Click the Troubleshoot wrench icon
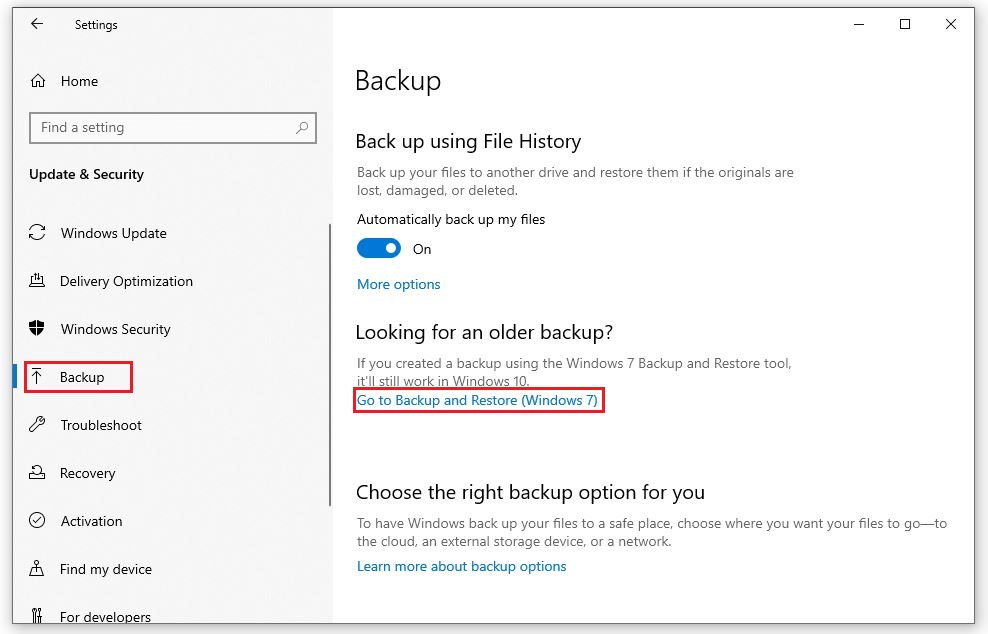Screen dimensions: 988x634 (x=37, y=425)
